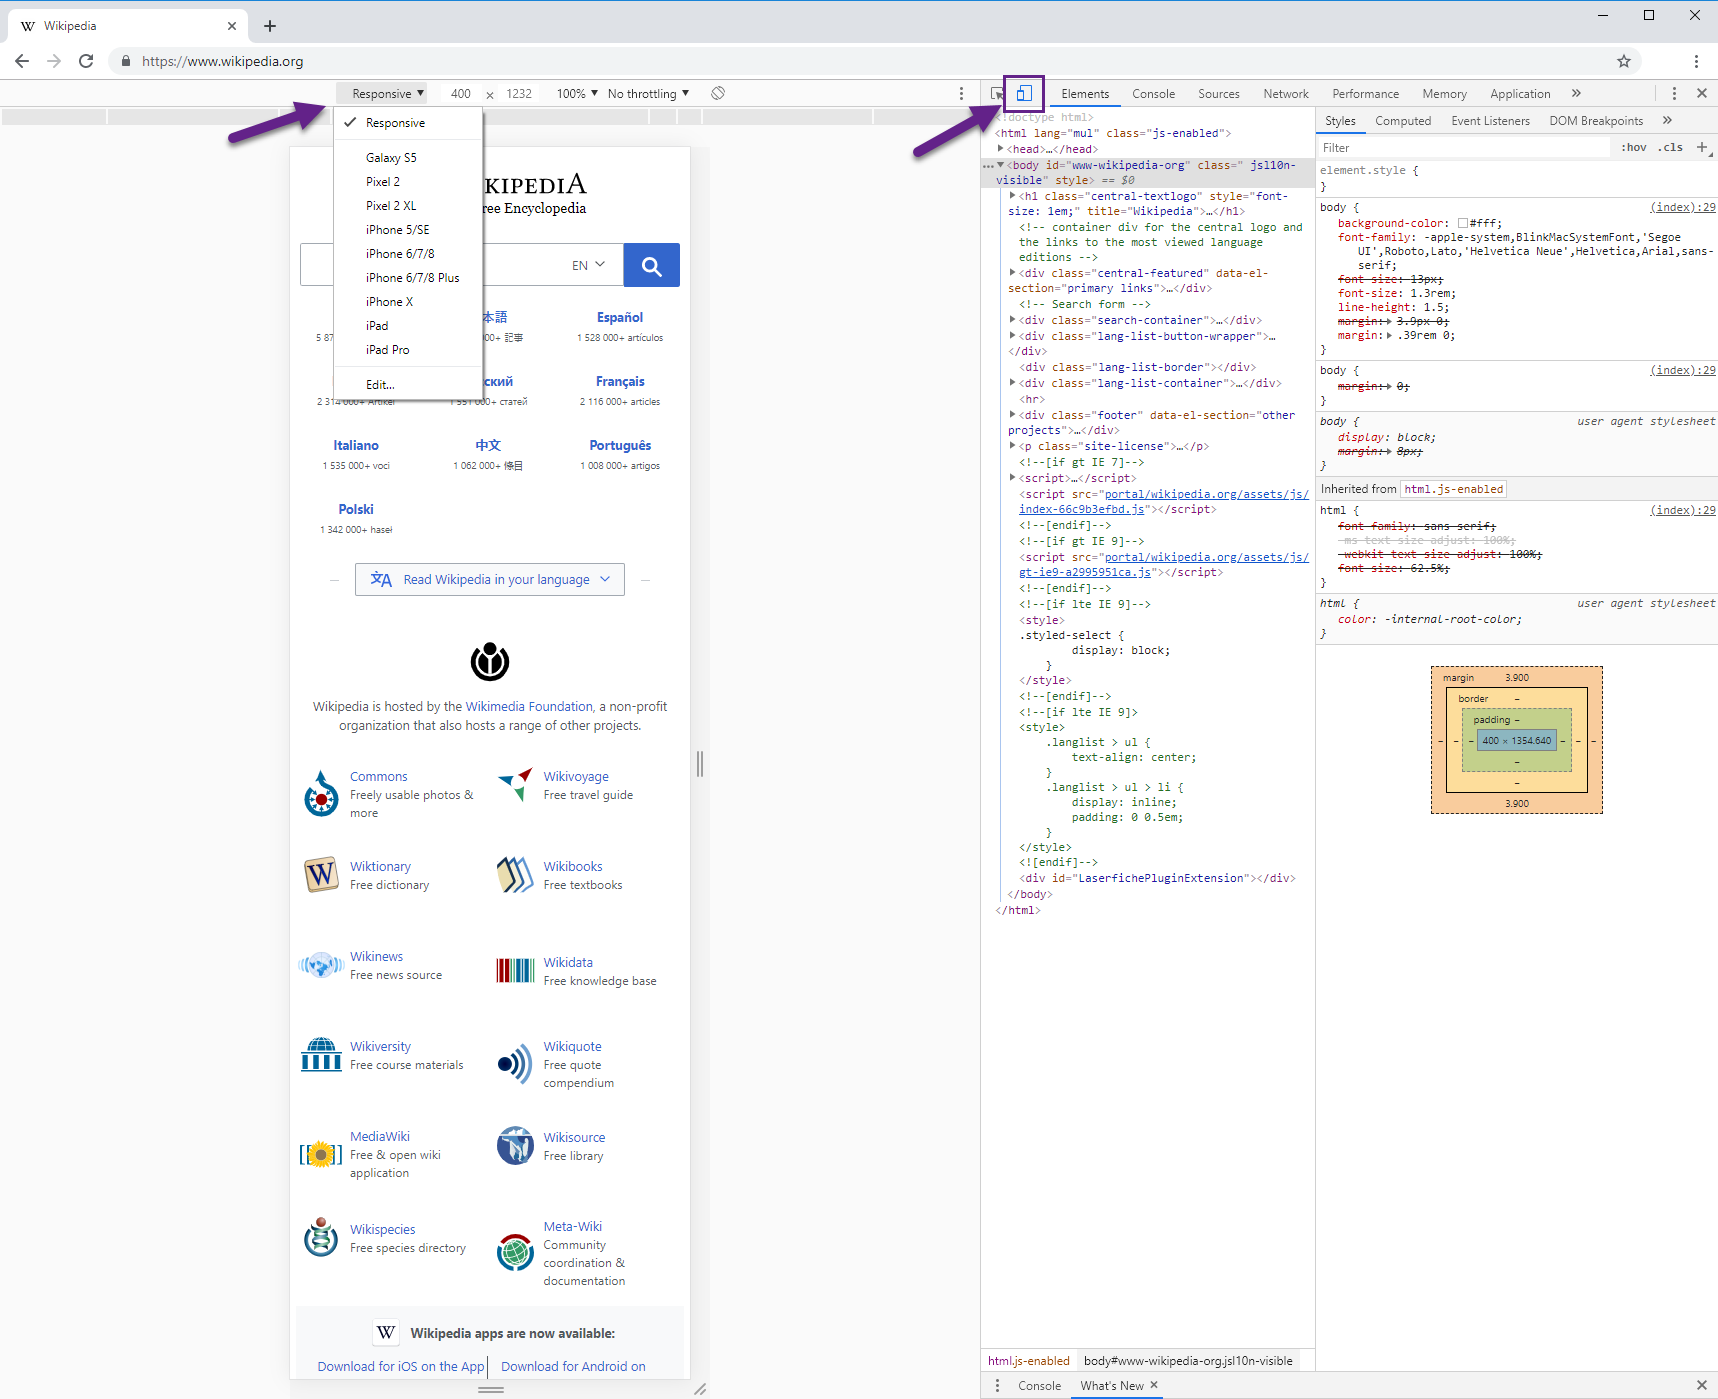Screen dimensions: 1718x1399
Task: Go back in browser history
Action: 22,61
